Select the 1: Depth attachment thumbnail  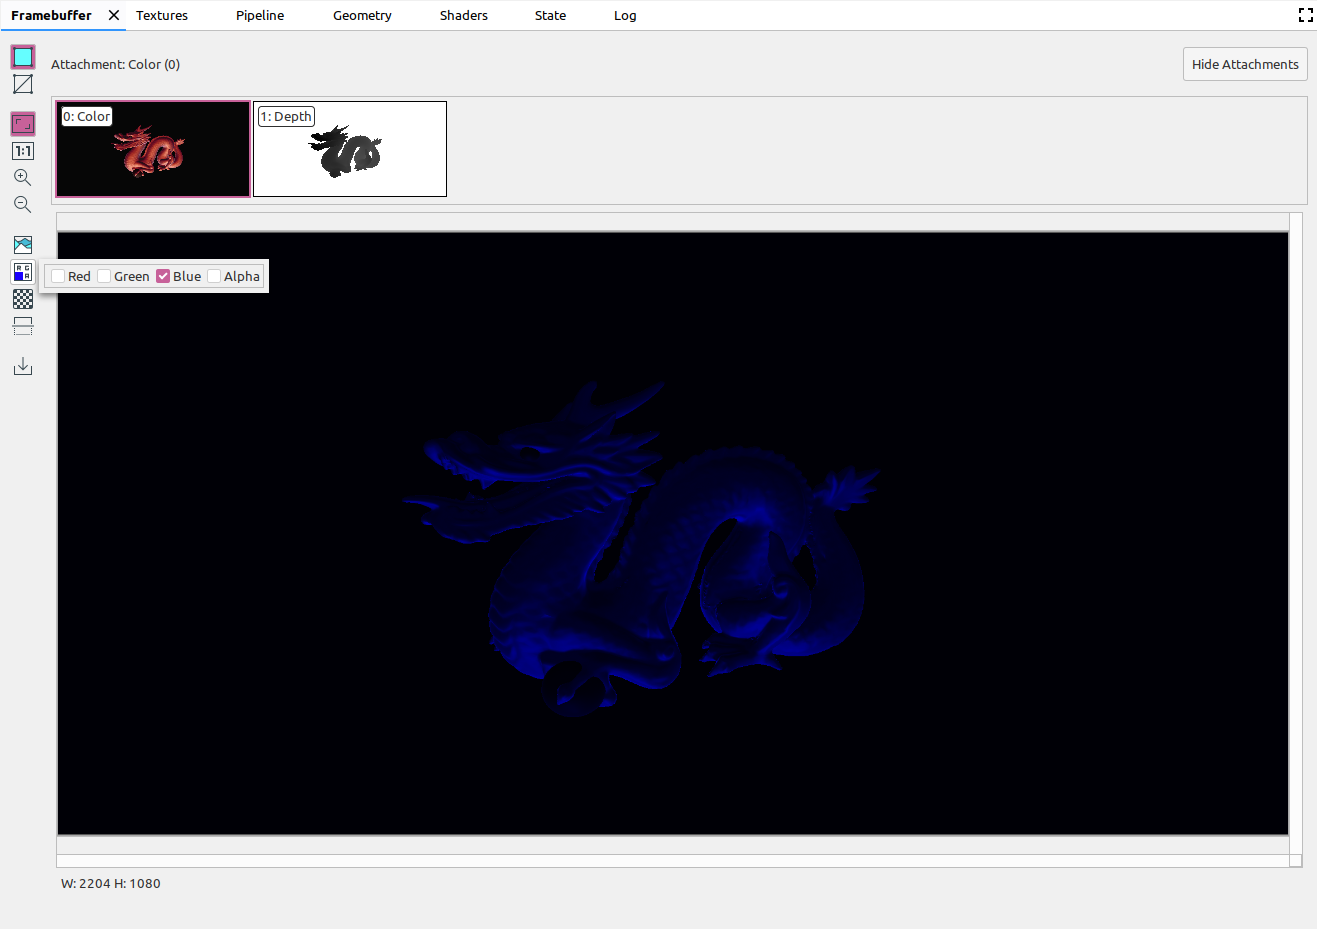(x=350, y=150)
